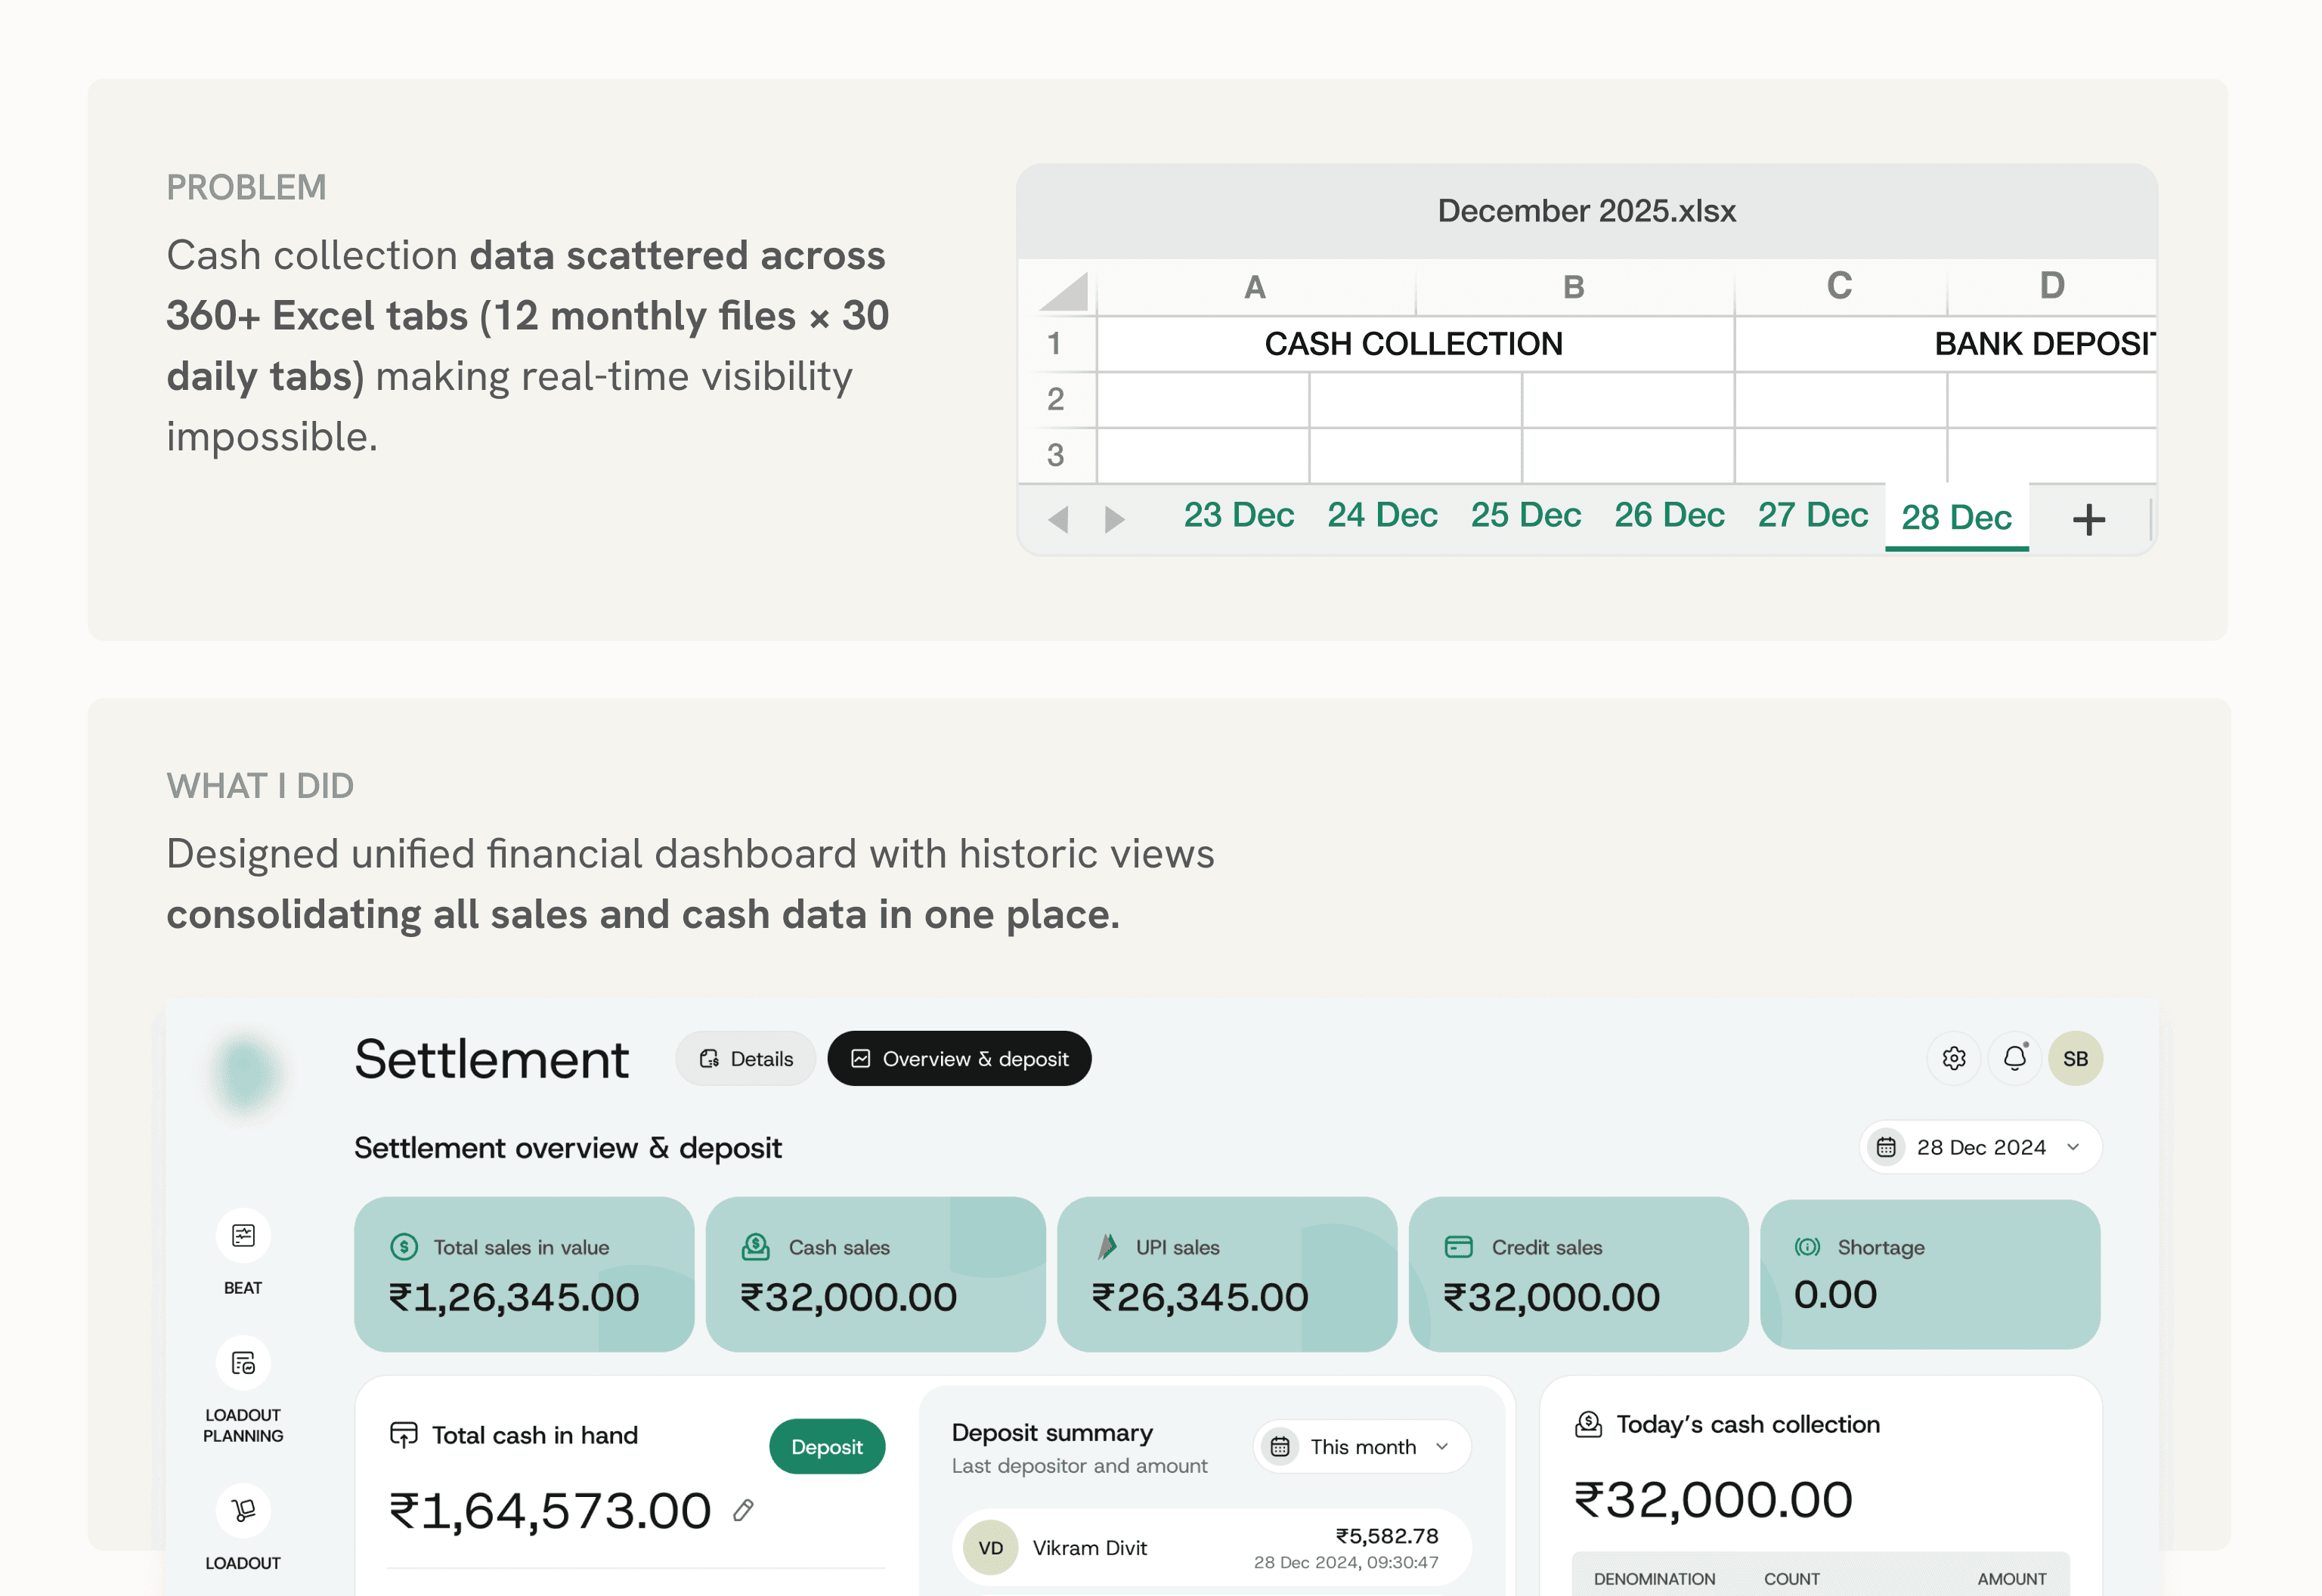Image resolution: width=2322 pixels, height=1596 pixels.
Task: Open the settings gear icon
Action: (1953, 1058)
